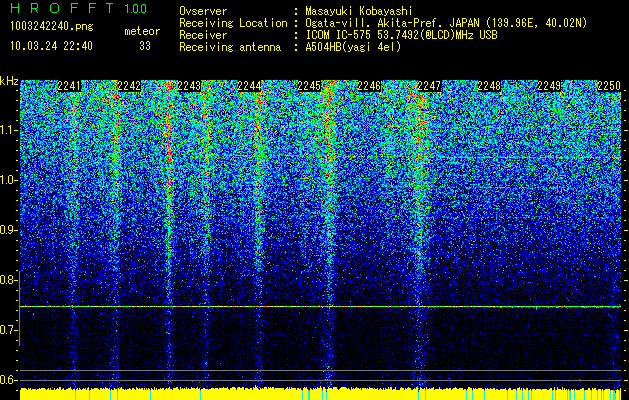This screenshot has width=629, height=400.
Task: Click the 2250 time marker
Action: pos(609,86)
